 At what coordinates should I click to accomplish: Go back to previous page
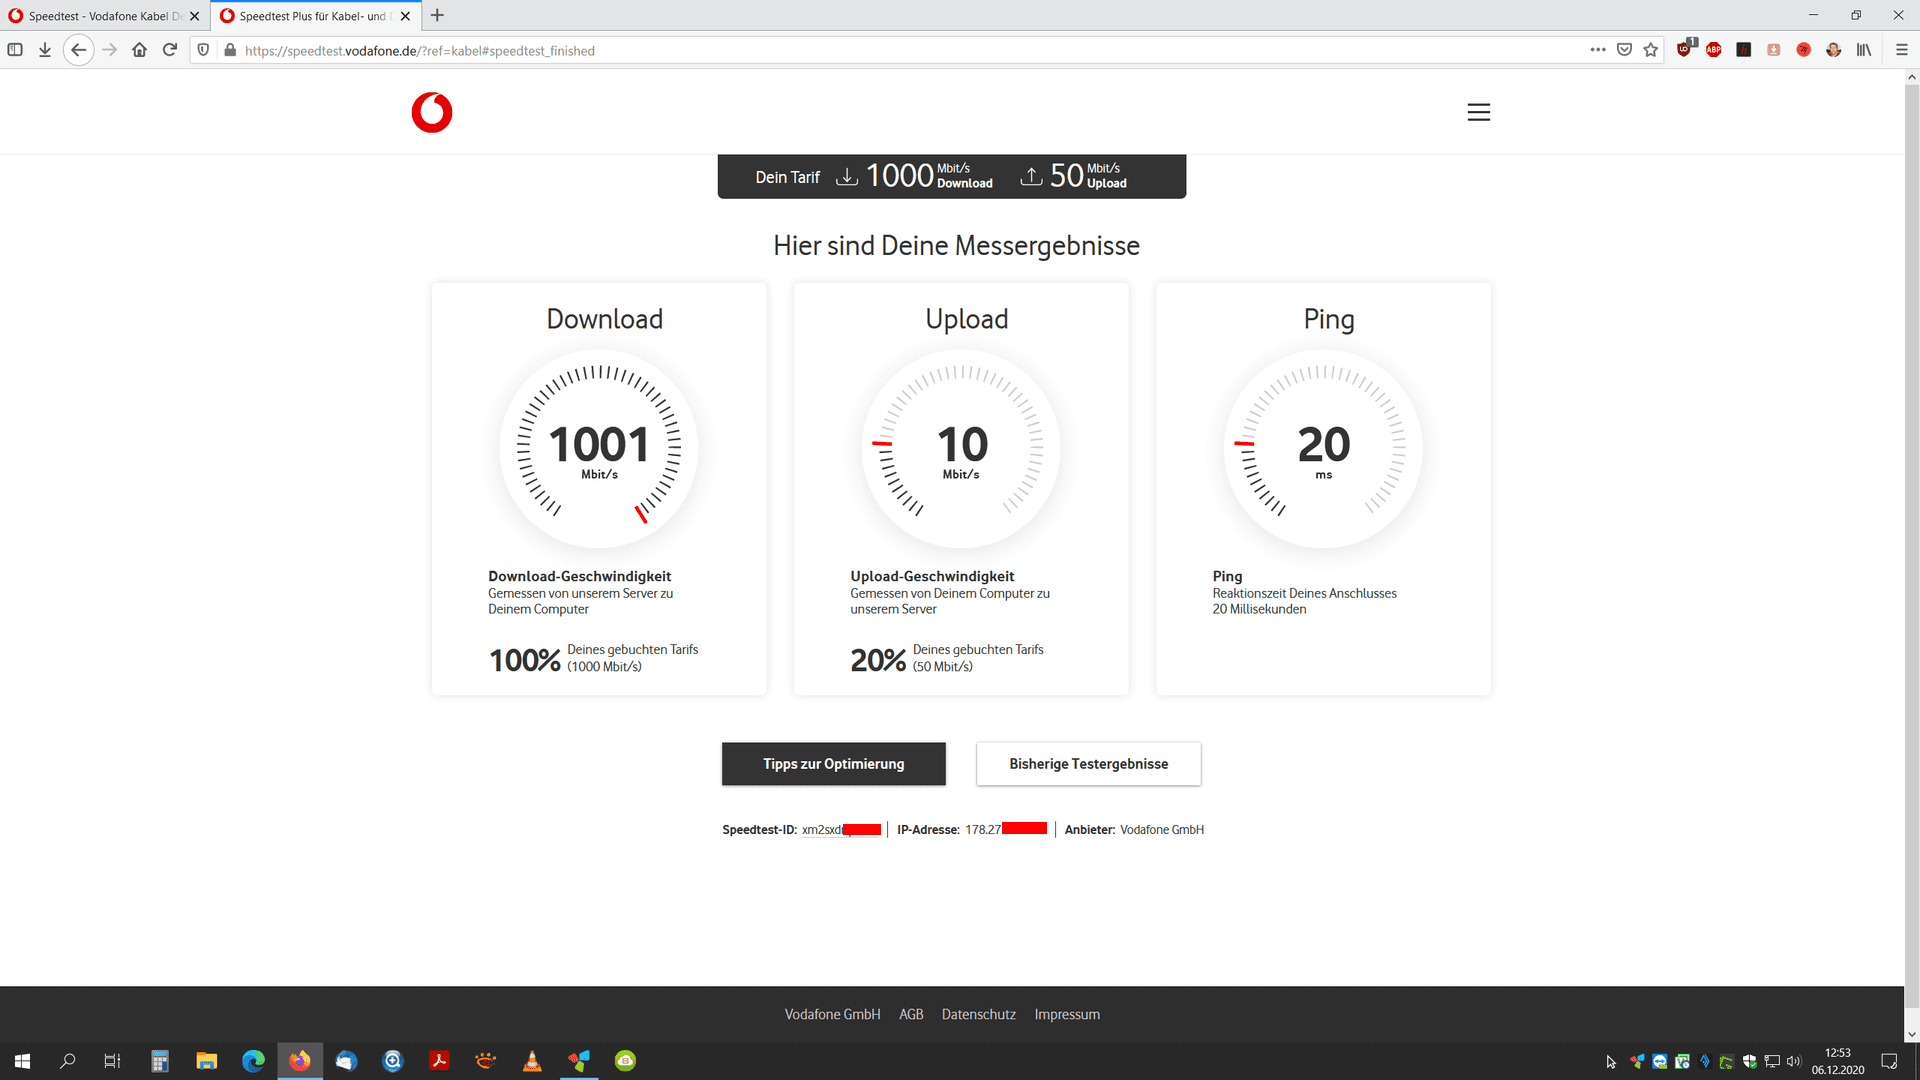(x=78, y=50)
